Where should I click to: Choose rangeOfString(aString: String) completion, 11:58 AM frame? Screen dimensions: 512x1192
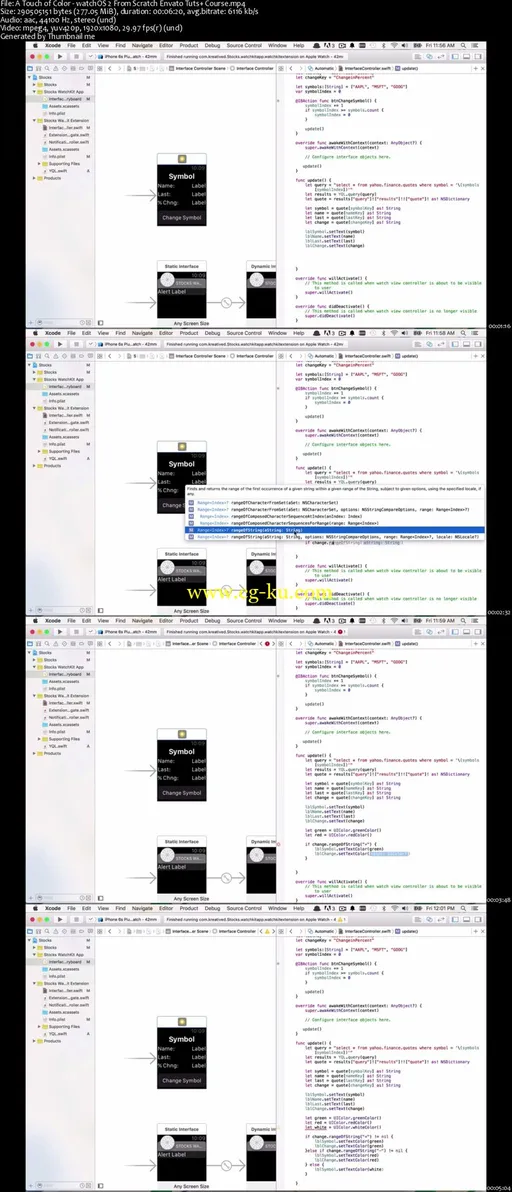coord(335,530)
